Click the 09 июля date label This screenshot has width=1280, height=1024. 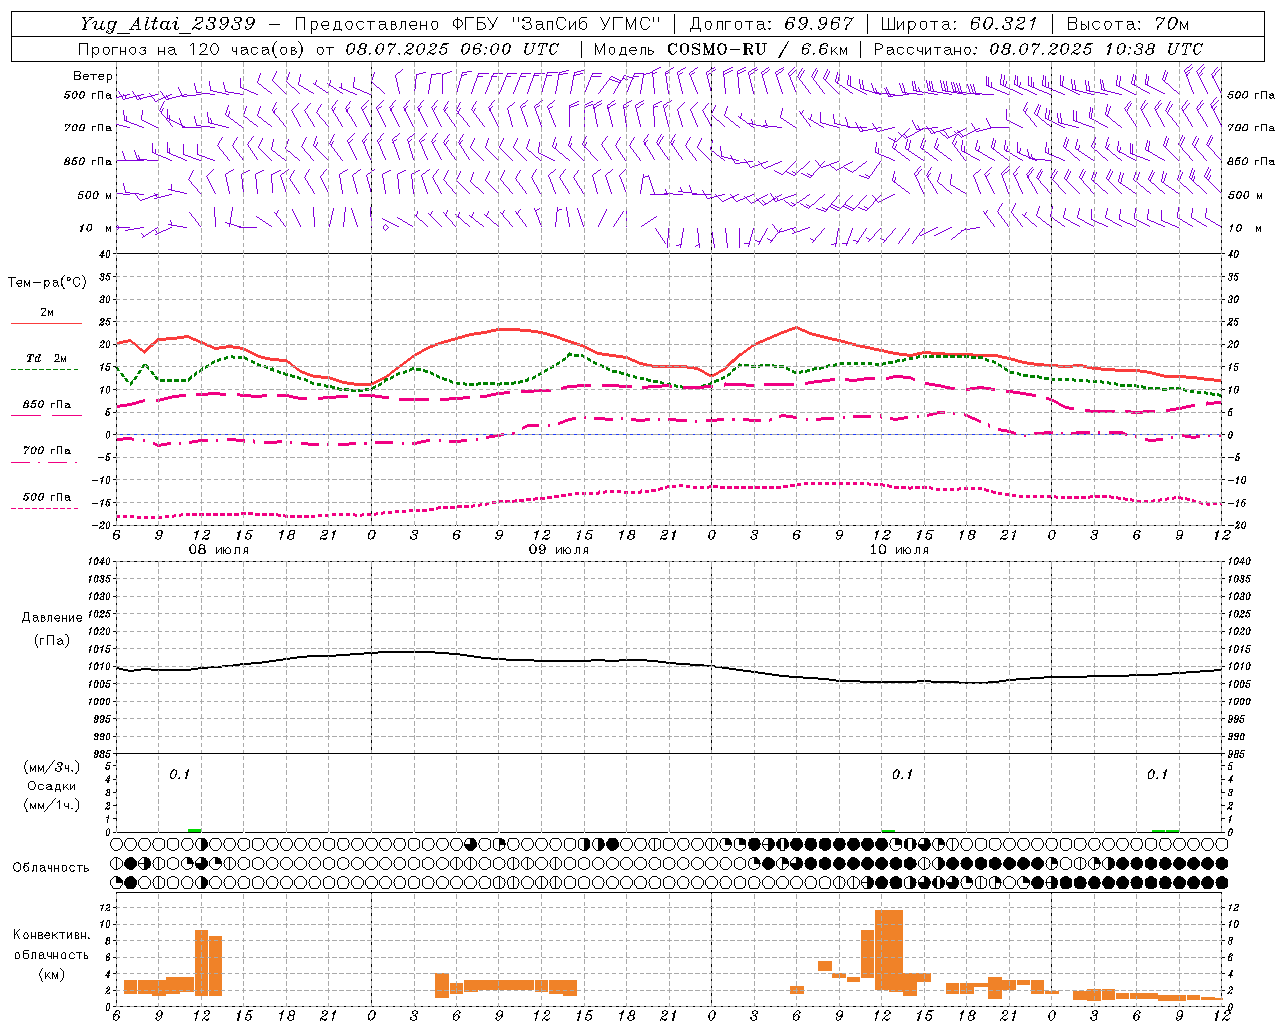click(558, 550)
